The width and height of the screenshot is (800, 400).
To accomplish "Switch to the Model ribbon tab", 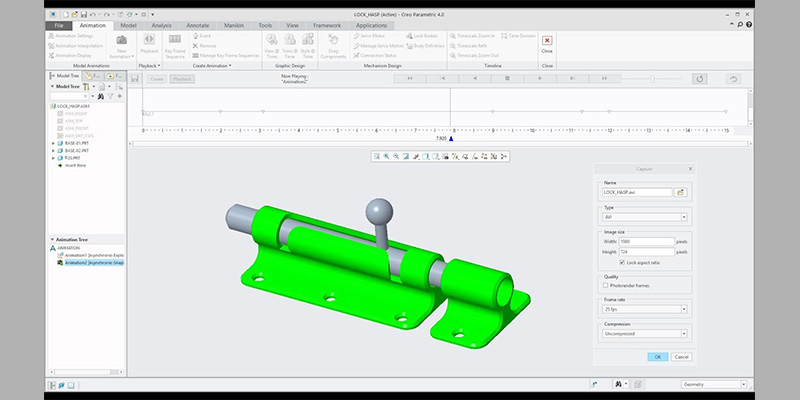I will coord(128,25).
